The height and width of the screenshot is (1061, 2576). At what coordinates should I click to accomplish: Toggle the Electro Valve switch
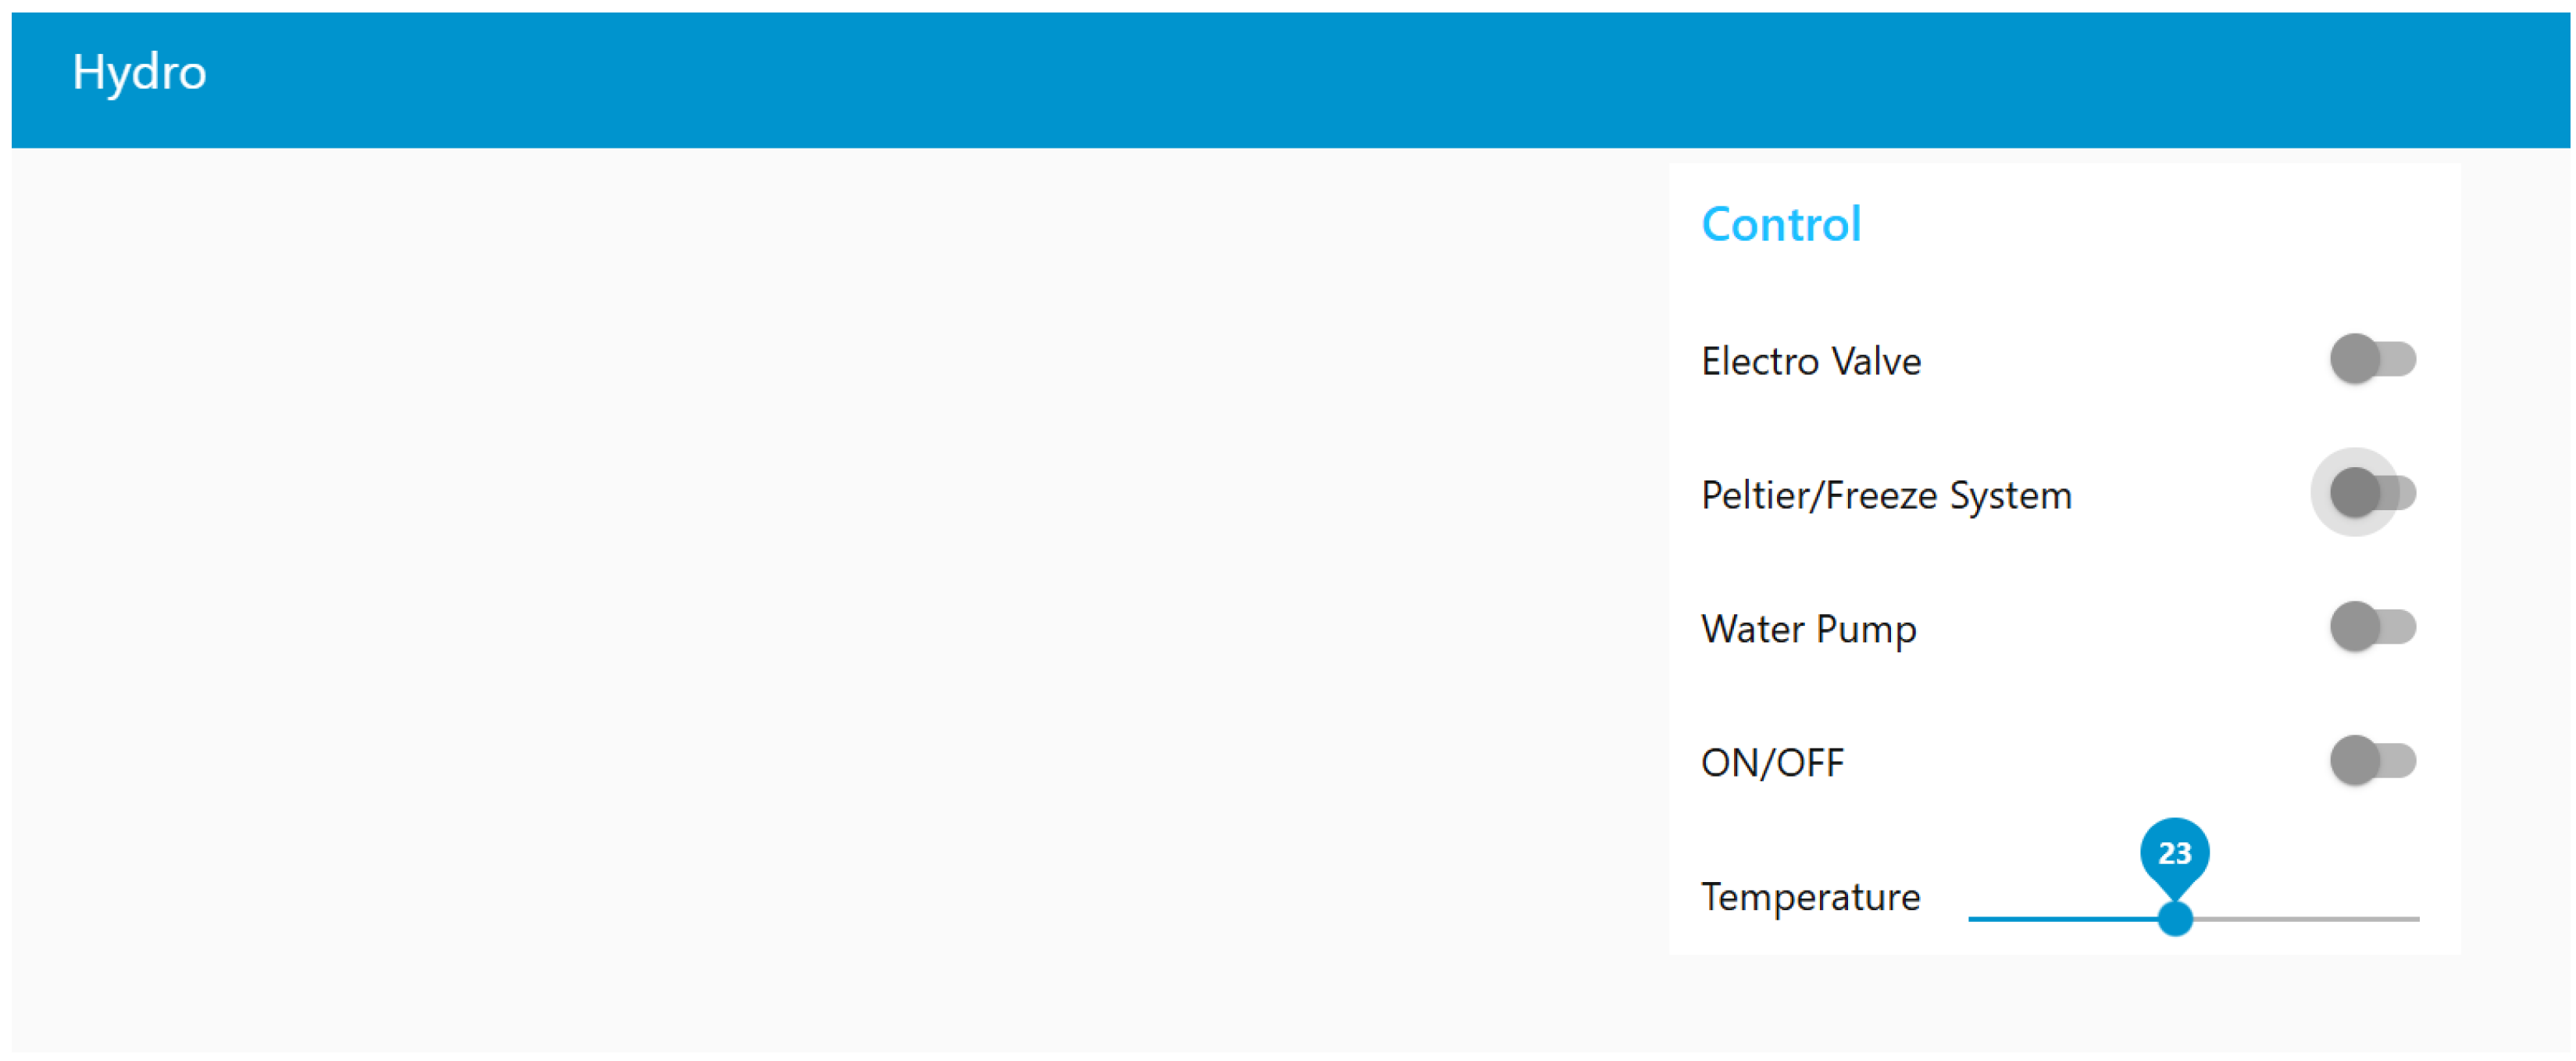pos(2371,359)
